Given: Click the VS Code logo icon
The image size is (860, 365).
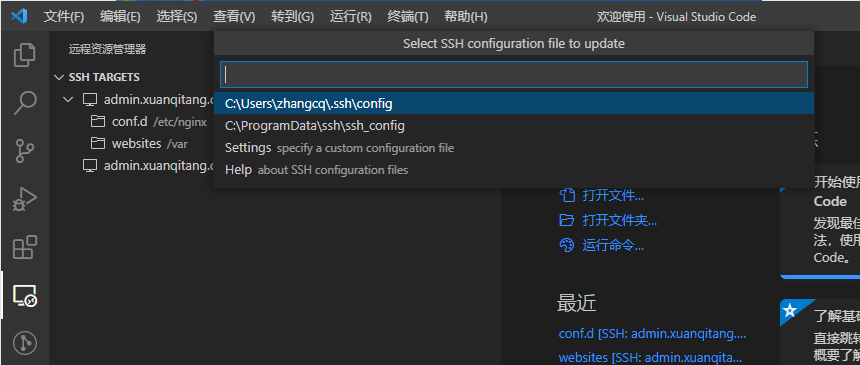Looking at the screenshot, I should point(19,16).
